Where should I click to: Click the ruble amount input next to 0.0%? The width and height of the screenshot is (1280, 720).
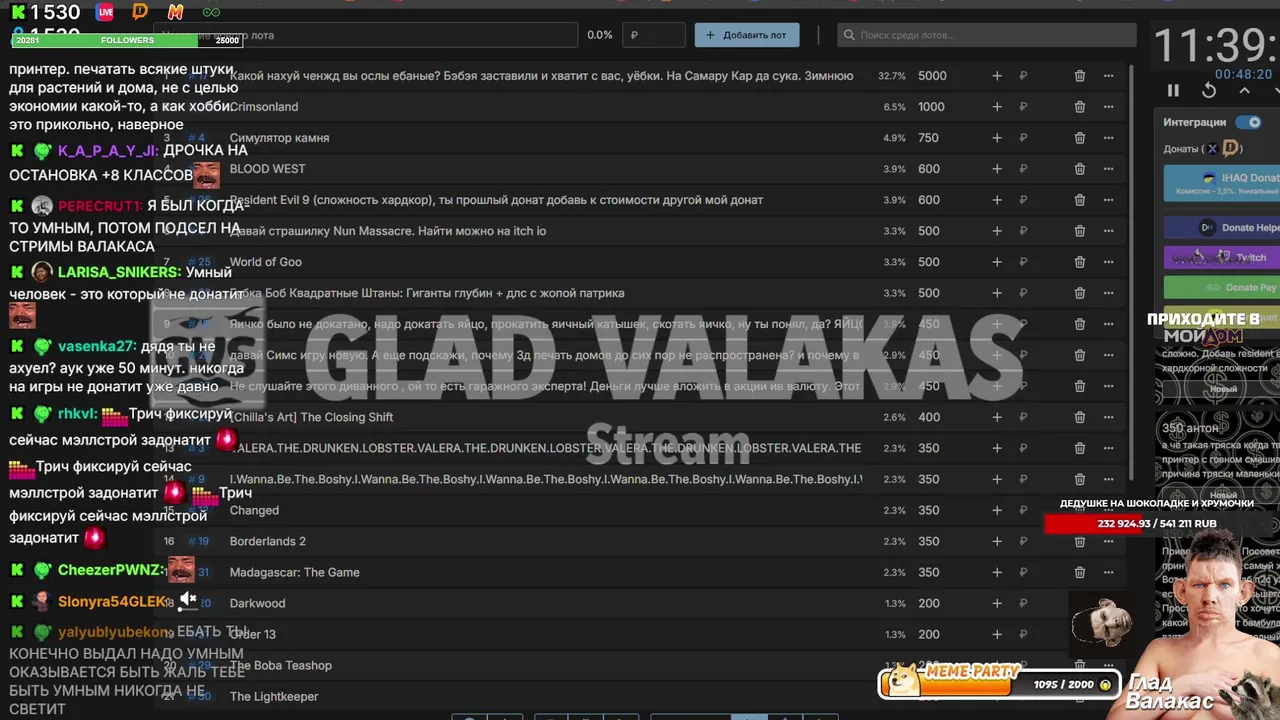pyautogui.click(x=654, y=35)
